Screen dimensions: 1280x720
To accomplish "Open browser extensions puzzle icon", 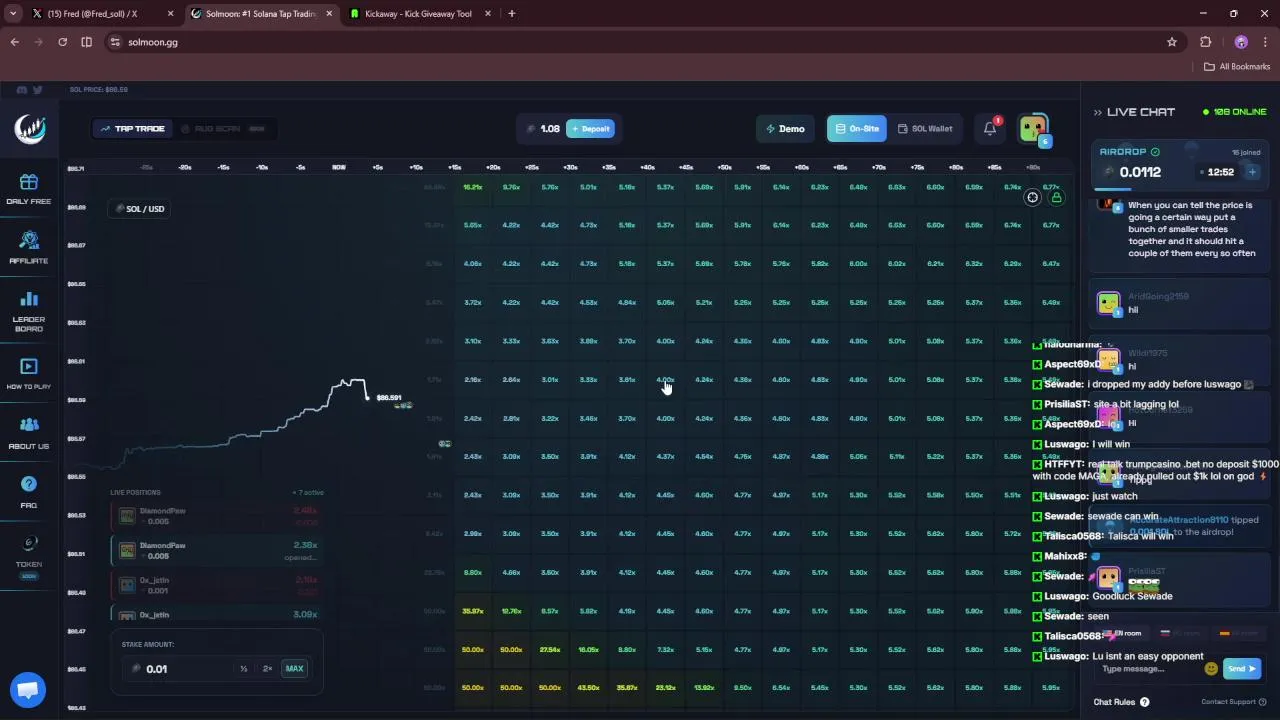I will click(1205, 42).
